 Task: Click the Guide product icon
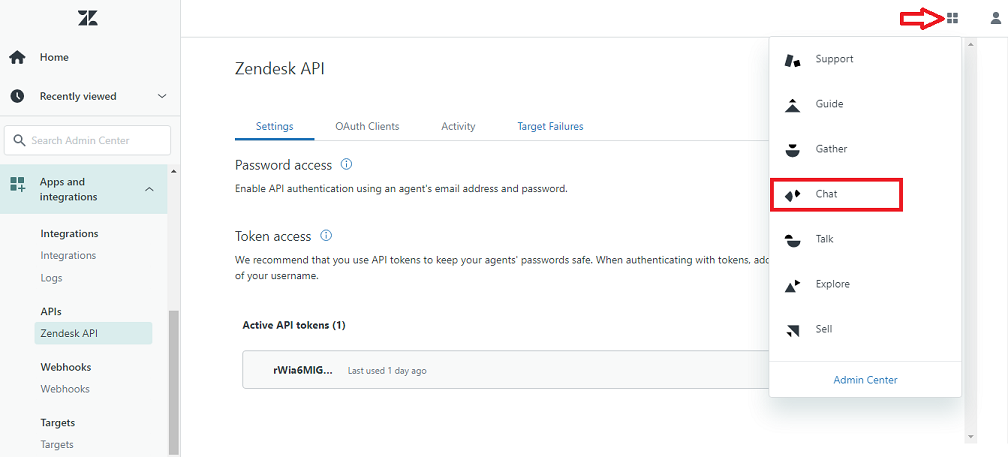tap(793, 105)
